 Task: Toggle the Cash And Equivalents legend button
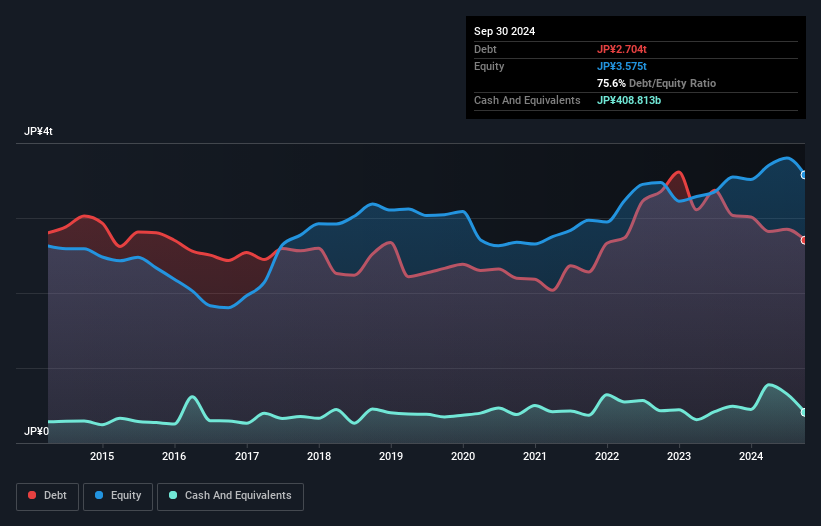pyautogui.click(x=230, y=496)
